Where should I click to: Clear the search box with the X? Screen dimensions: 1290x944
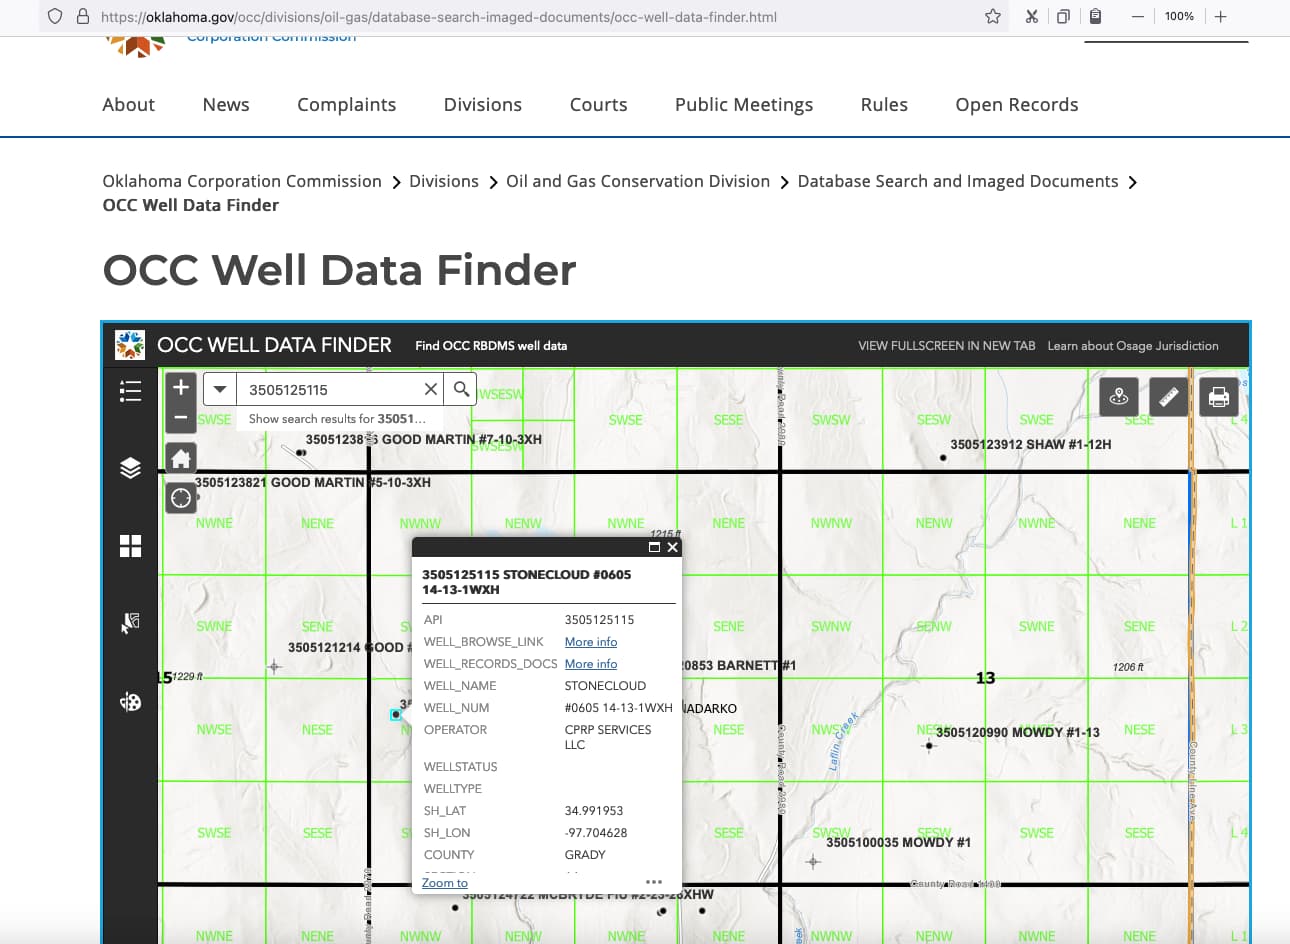(x=431, y=389)
